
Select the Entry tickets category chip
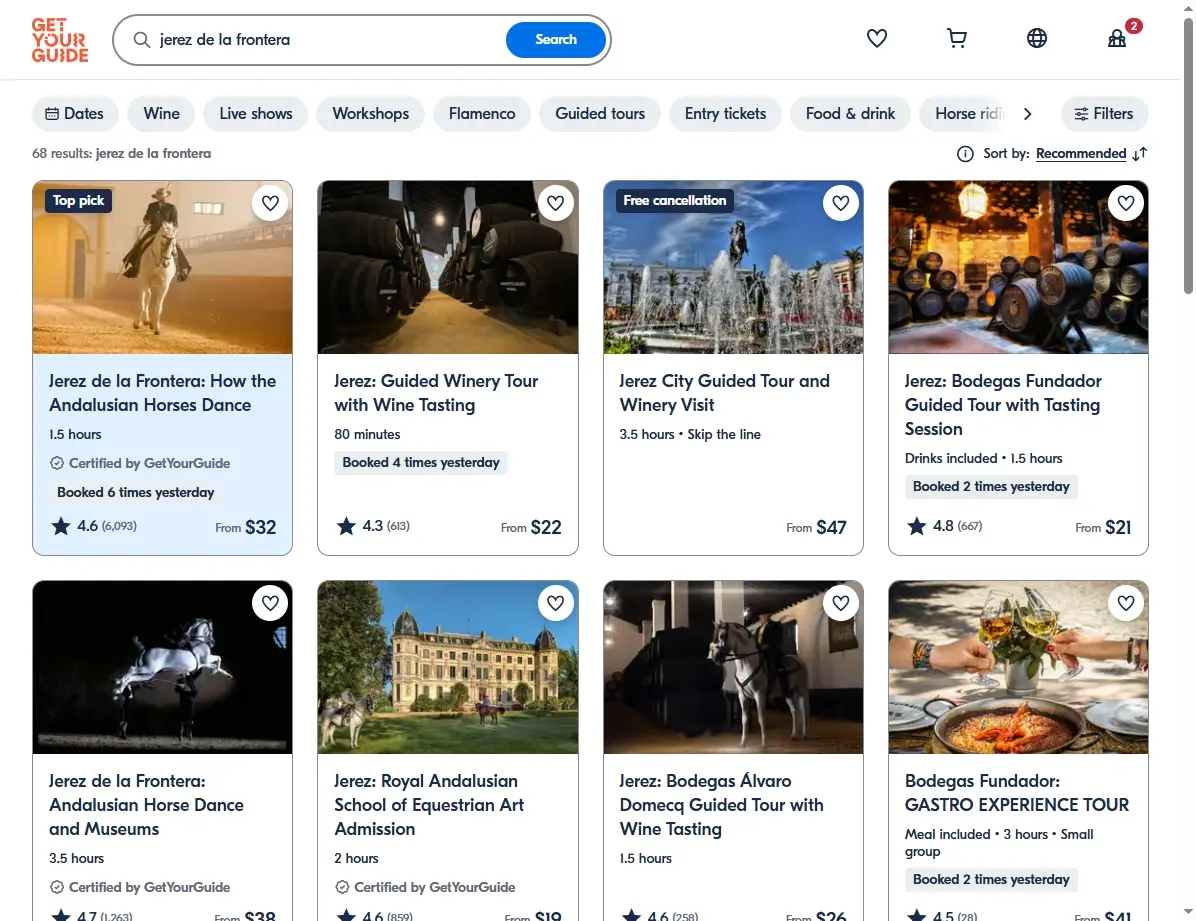(x=725, y=114)
